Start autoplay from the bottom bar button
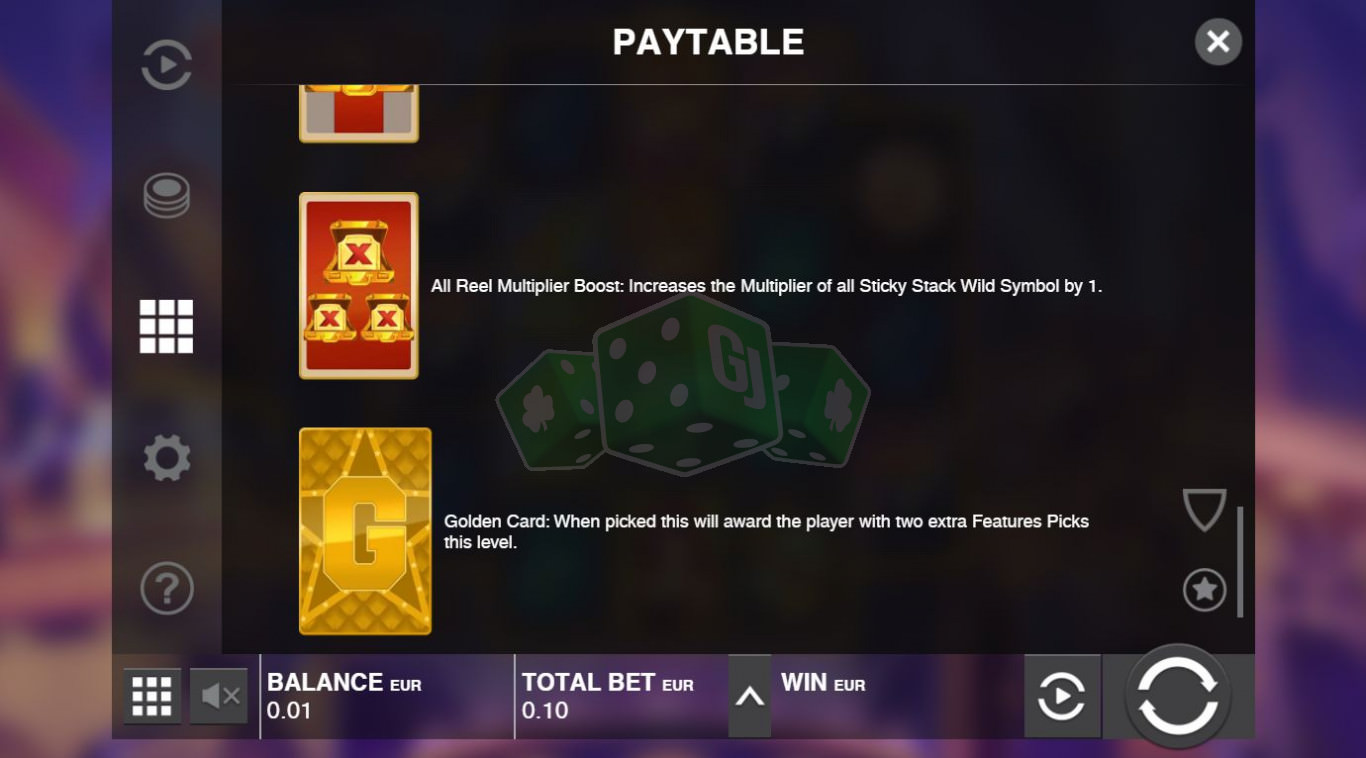 1062,696
